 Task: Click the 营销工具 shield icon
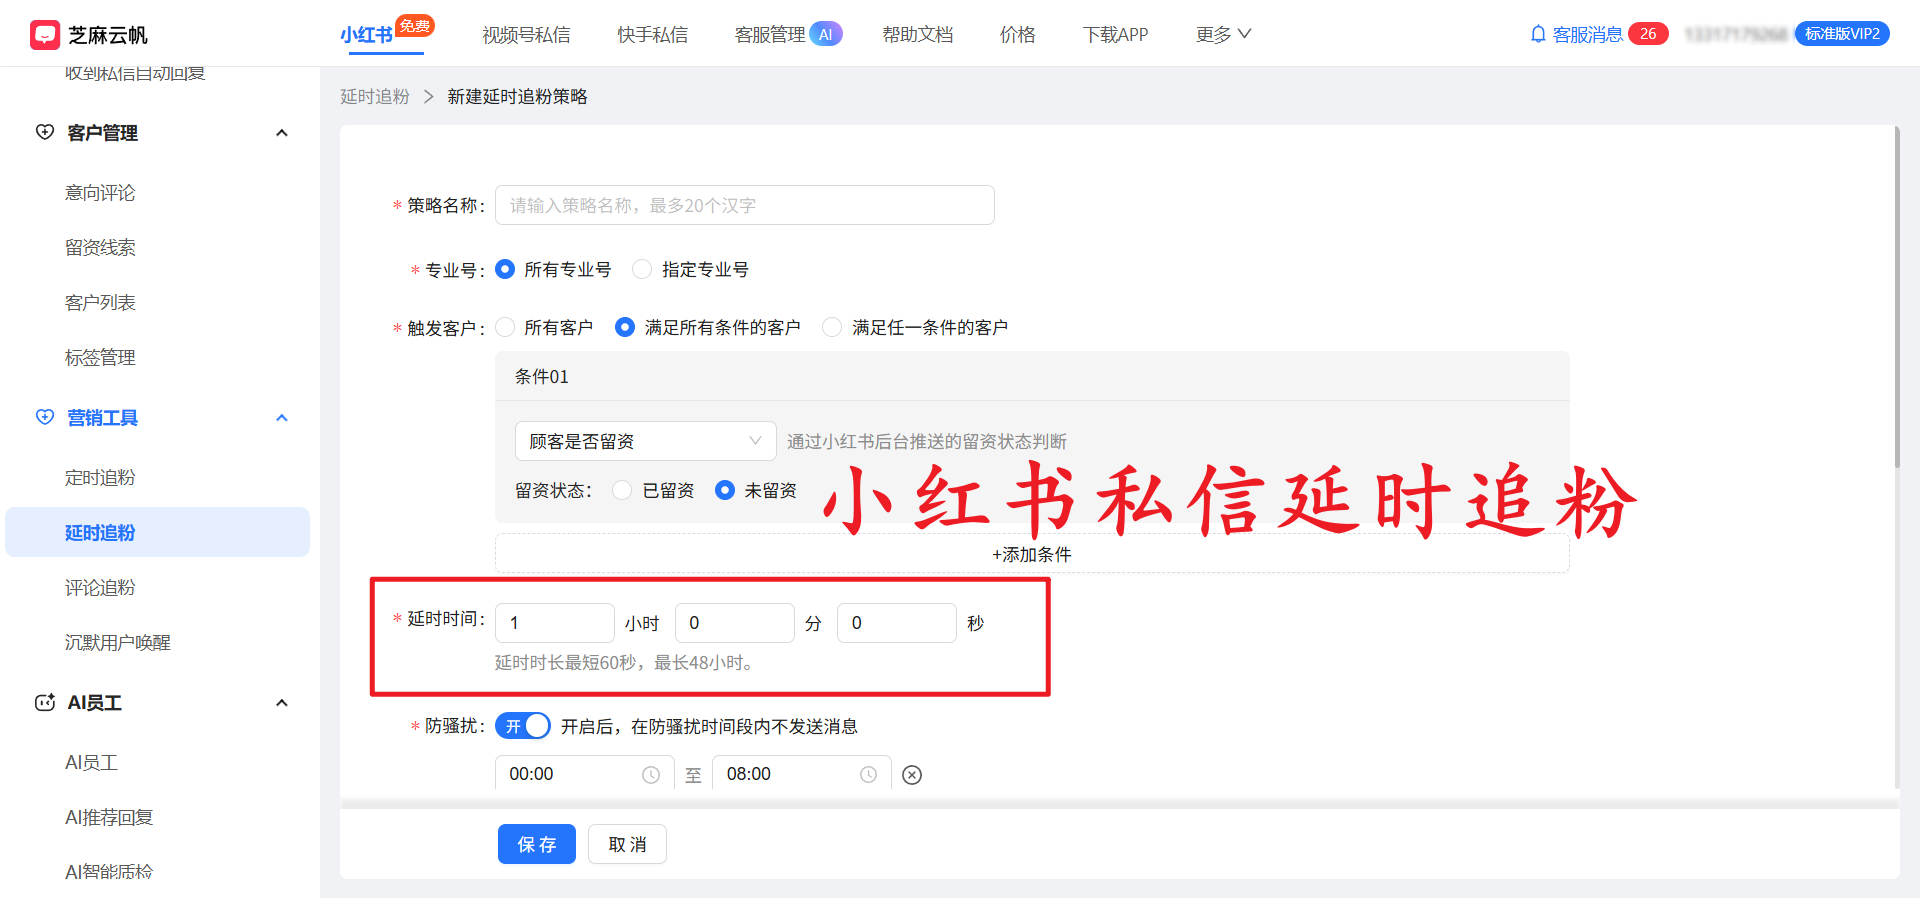coord(45,417)
